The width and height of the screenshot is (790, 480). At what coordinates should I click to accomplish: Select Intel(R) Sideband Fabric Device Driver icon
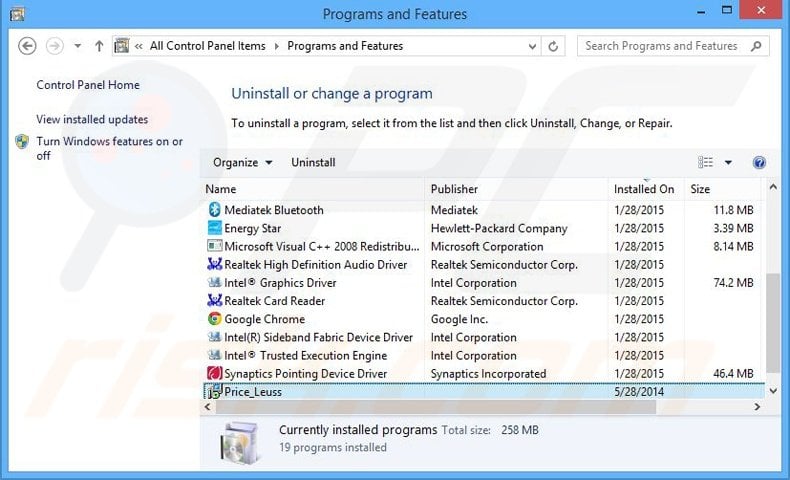coord(215,336)
